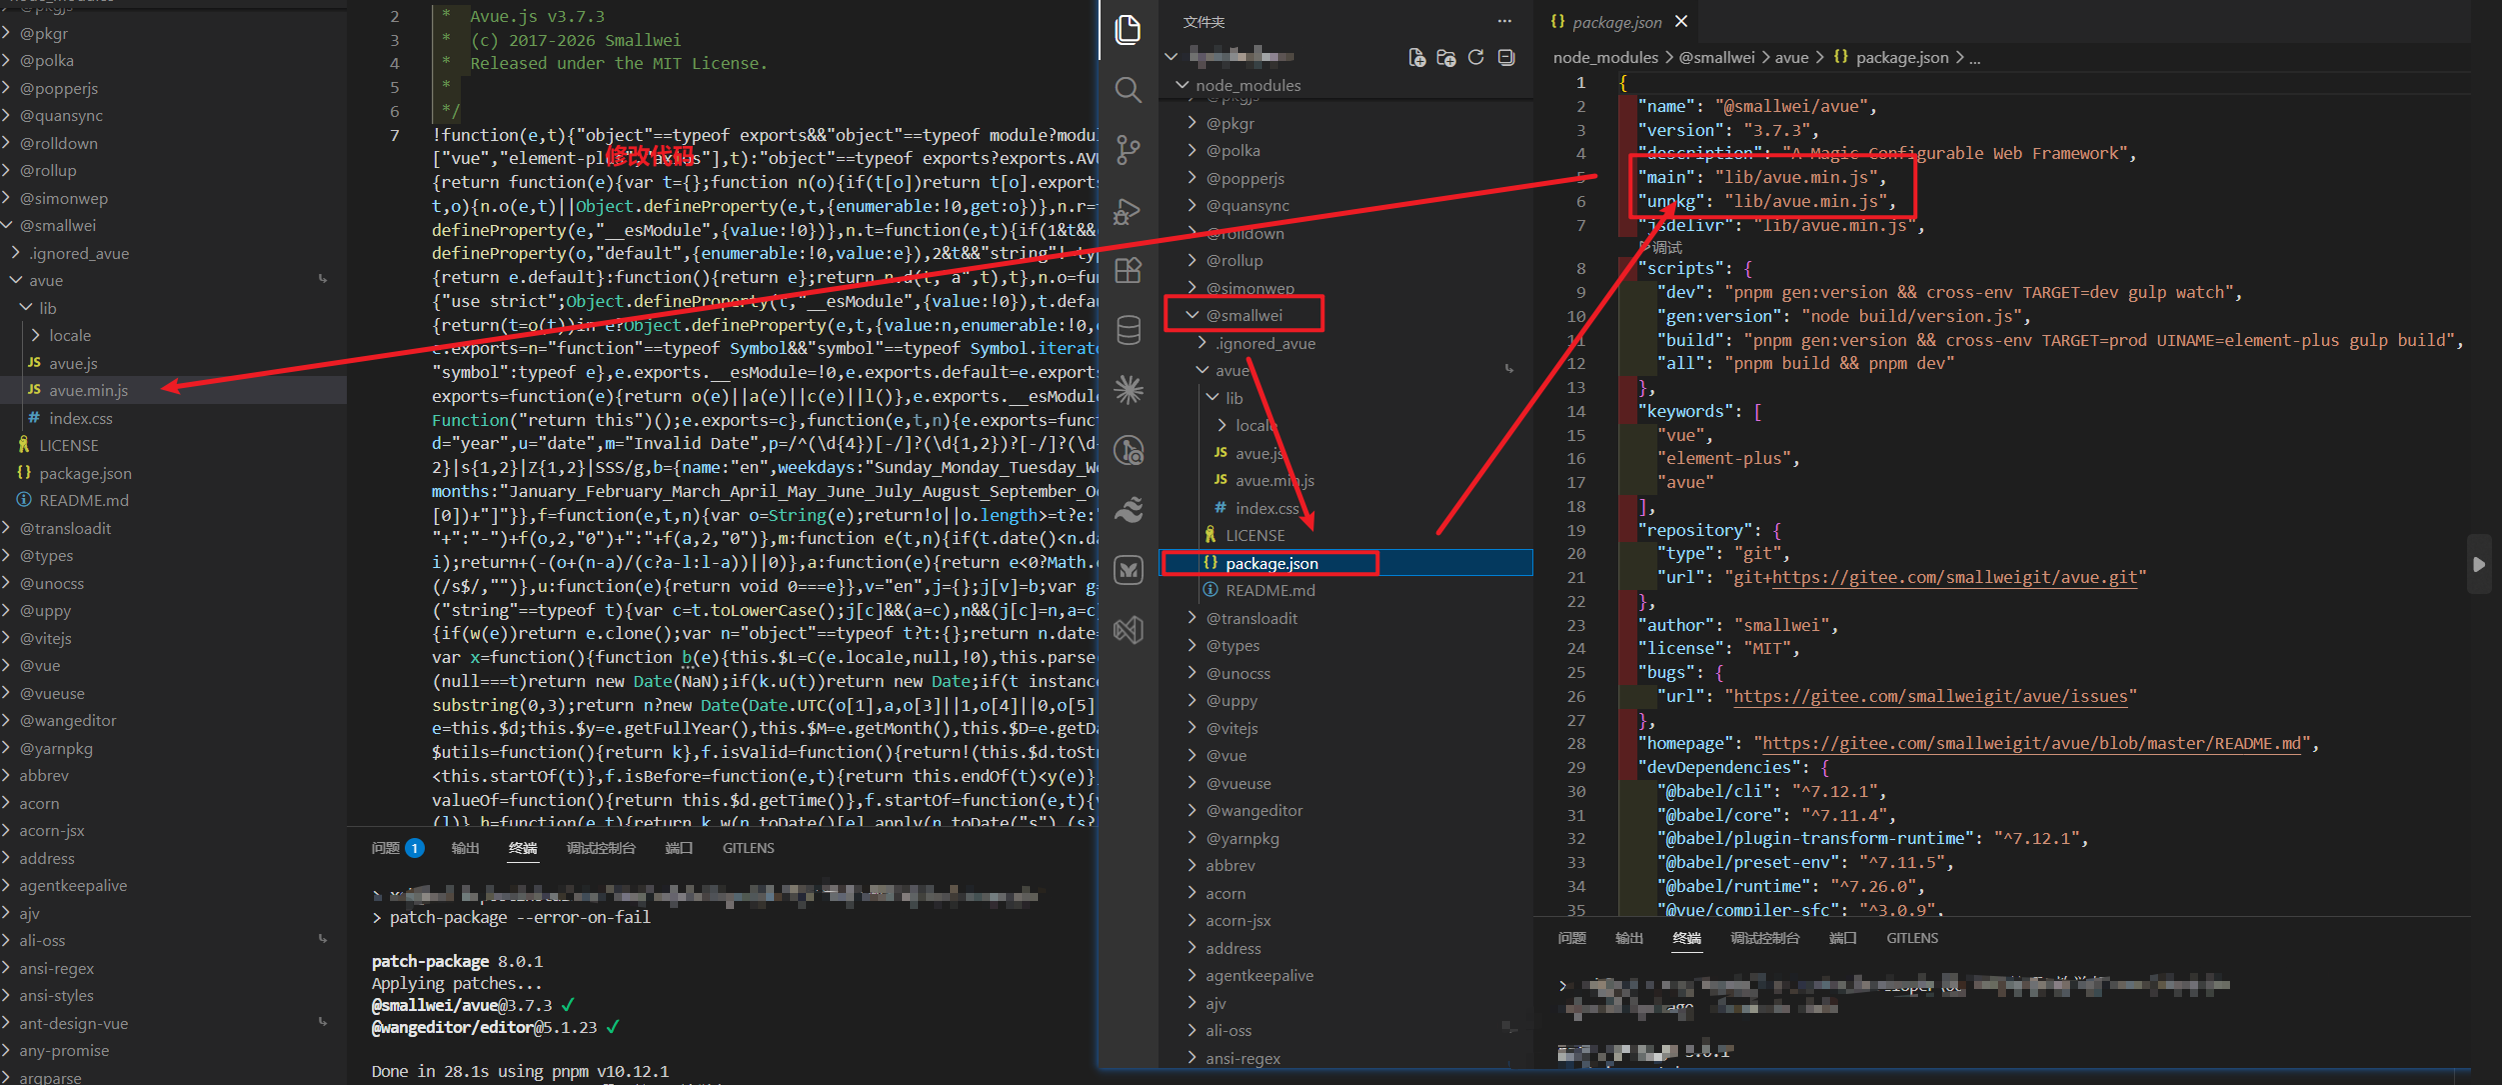2502x1085 pixels.
Task: Click the New File icon in the explorer header
Action: click(1416, 57)
